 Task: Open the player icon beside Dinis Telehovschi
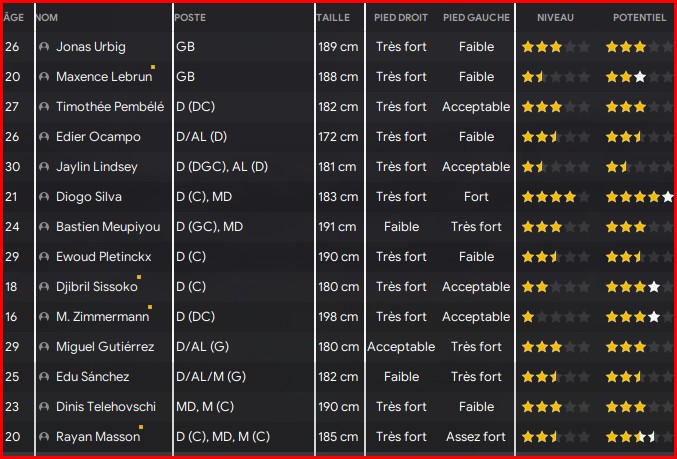pyautogui.click(x=43, y=407)
